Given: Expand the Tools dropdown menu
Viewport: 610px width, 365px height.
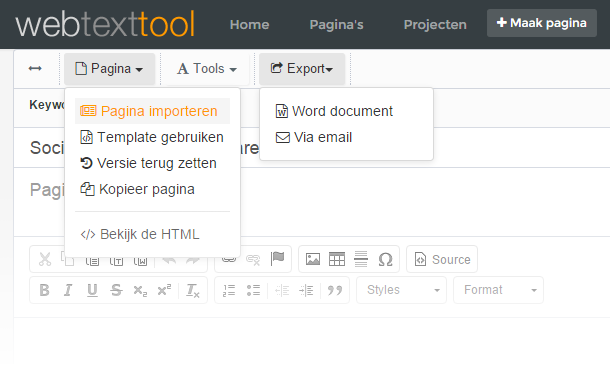Looking at the screenshot, I should (x=207, y=69).
